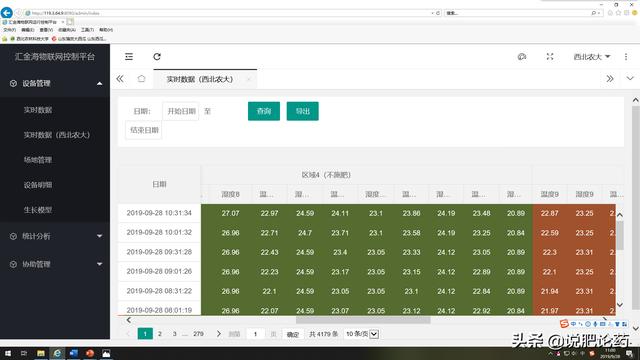
Task: Click the next page arrow in pagination
Action: click(x=219, y=333)
